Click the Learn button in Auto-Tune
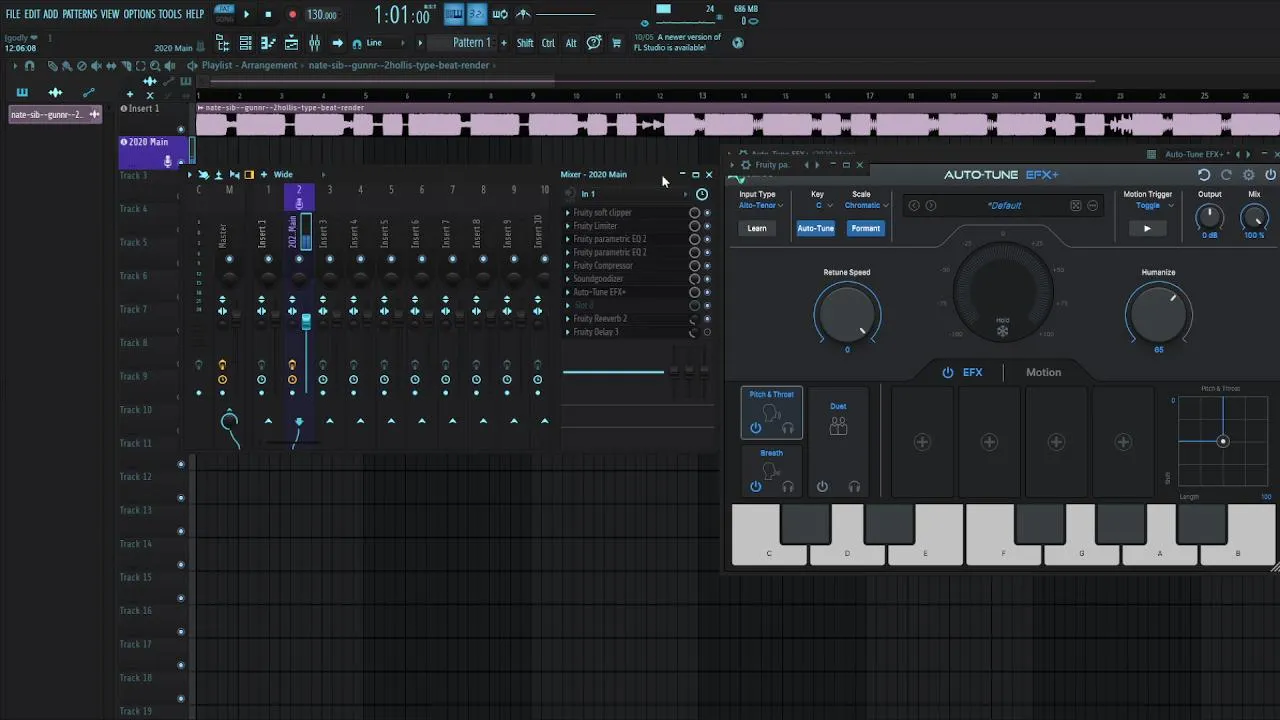This screenshot has height=720, width=1280. click(757, 228)
